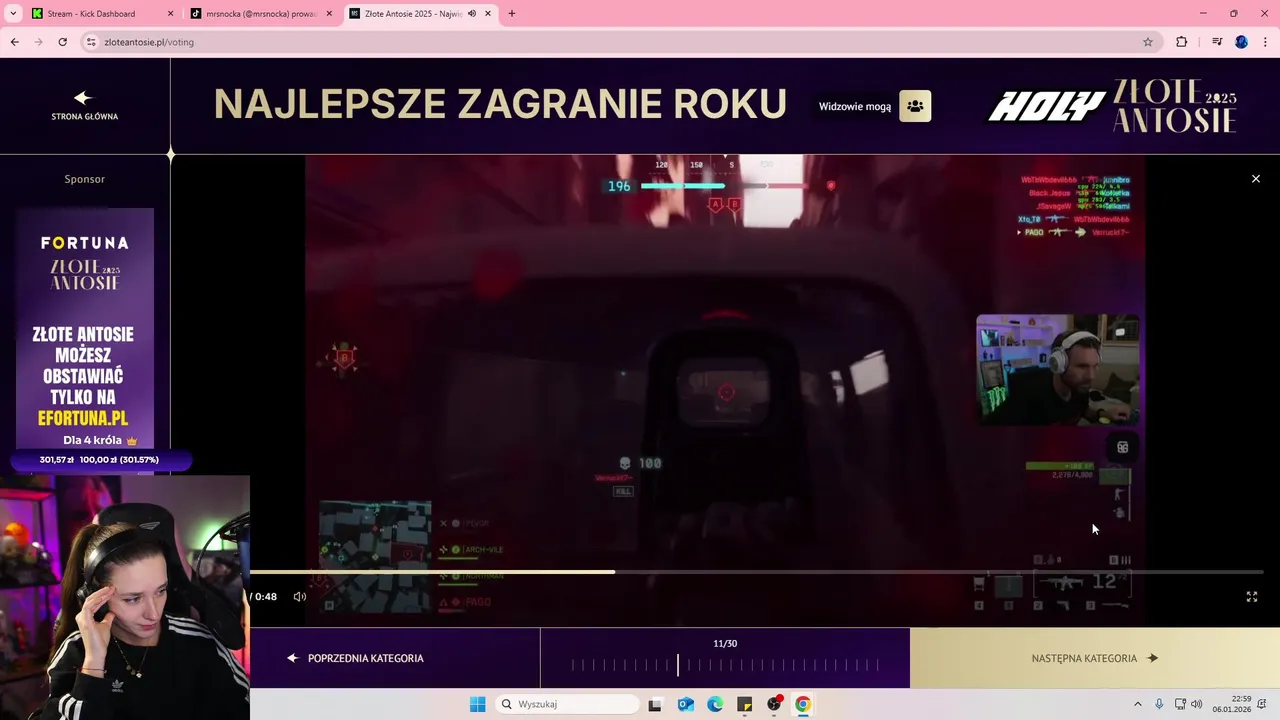Open Sticky Notes taskbar app

(744, 704)
